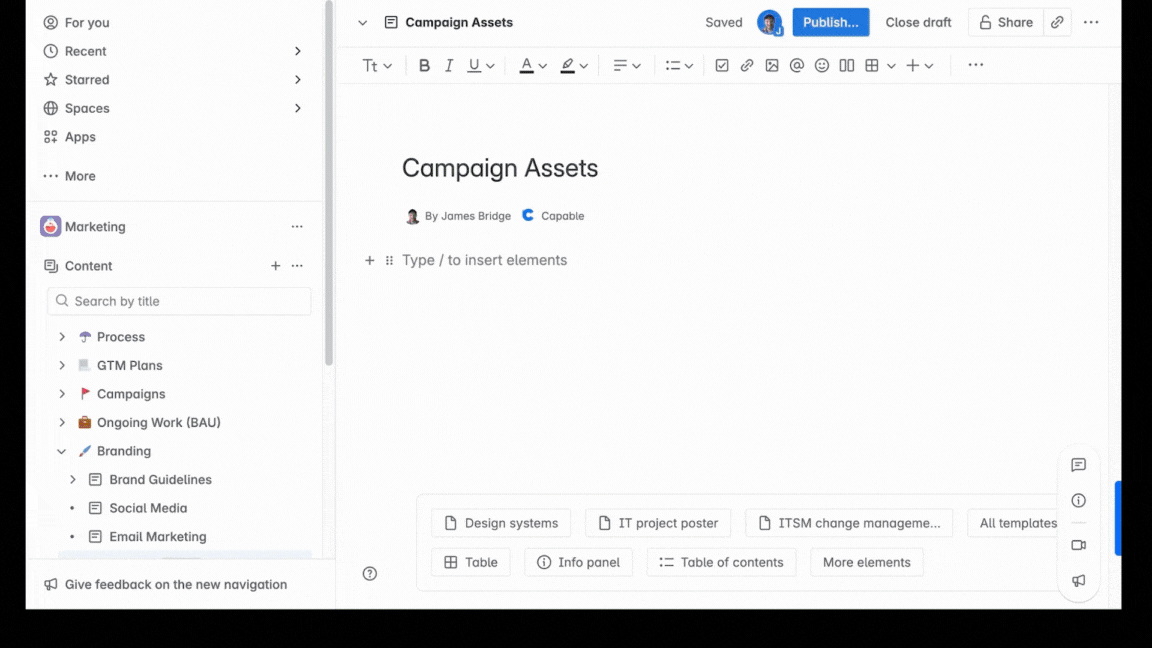Add a mention with the @ icon
The height and width of the screenshot is (648, 1152).
click(797, 64)
